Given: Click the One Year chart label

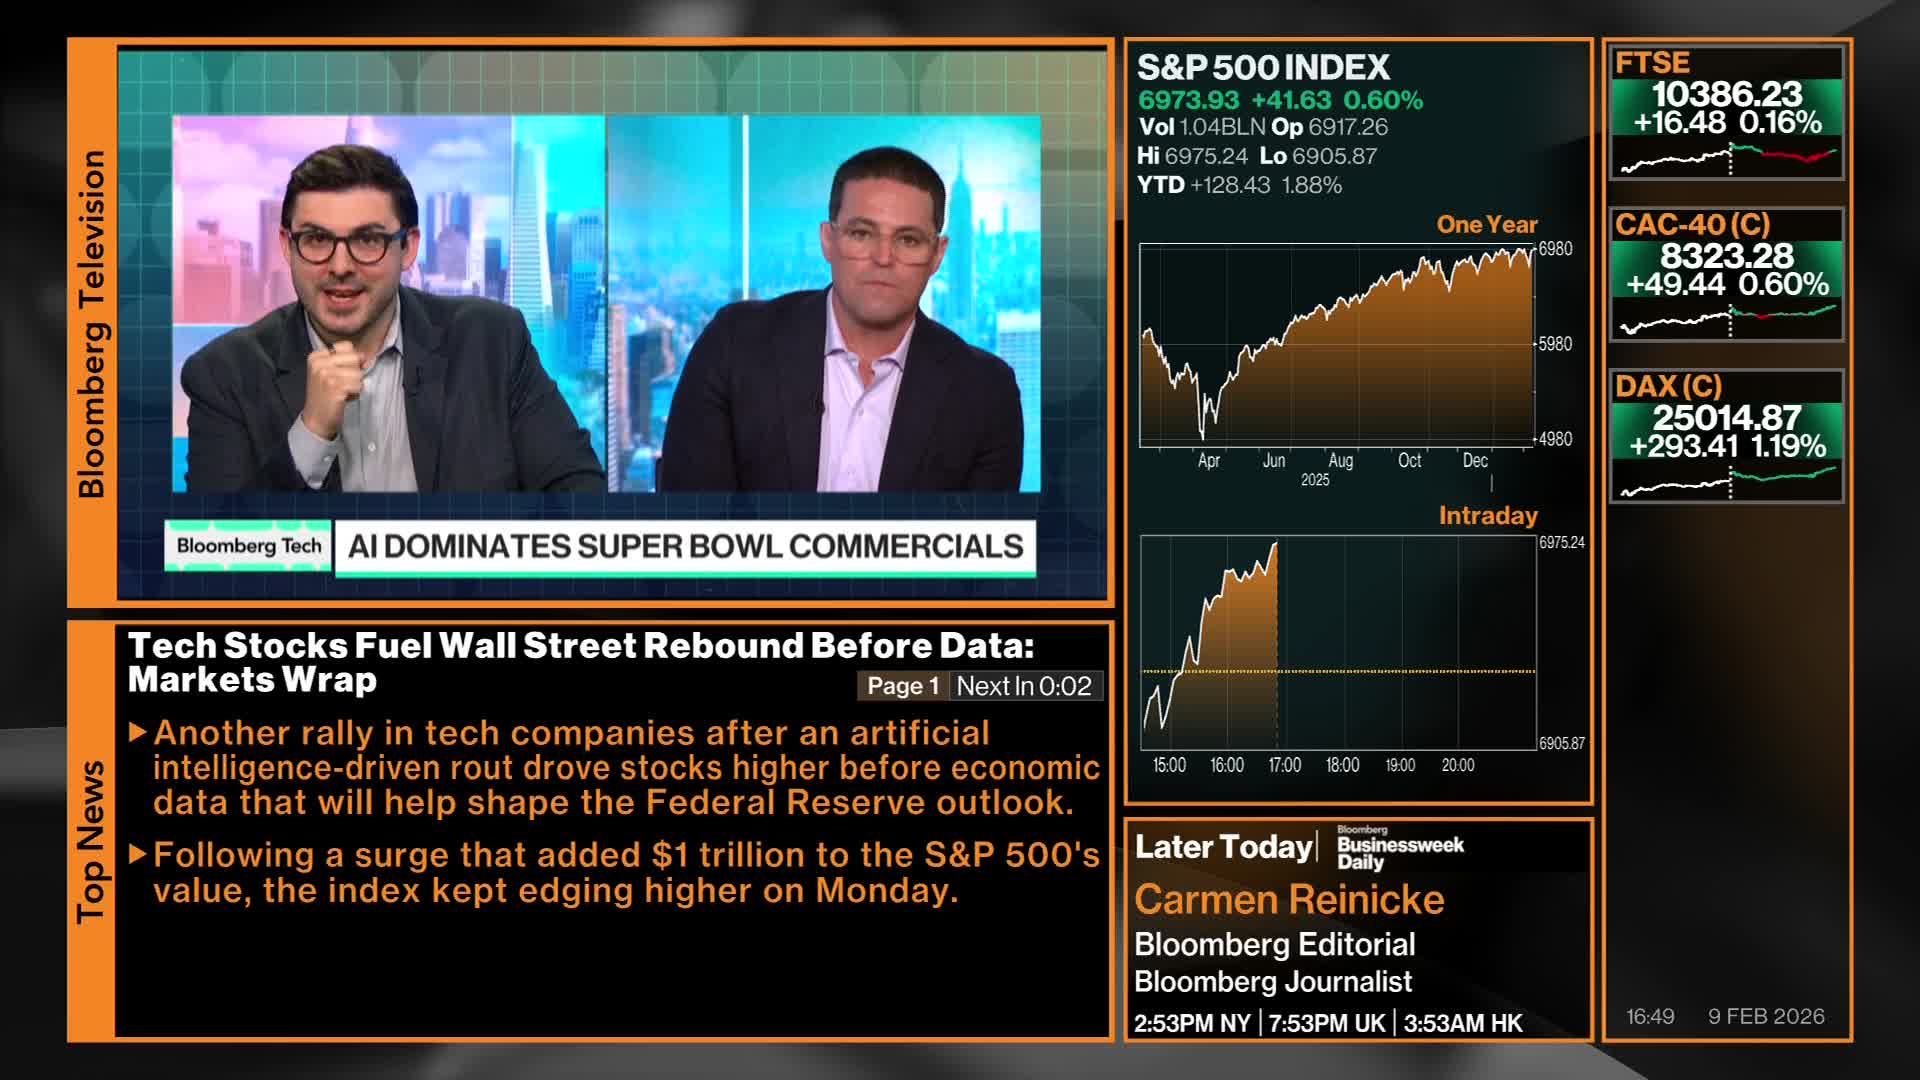Looking at the screenshot, I should coord(1486,225).
